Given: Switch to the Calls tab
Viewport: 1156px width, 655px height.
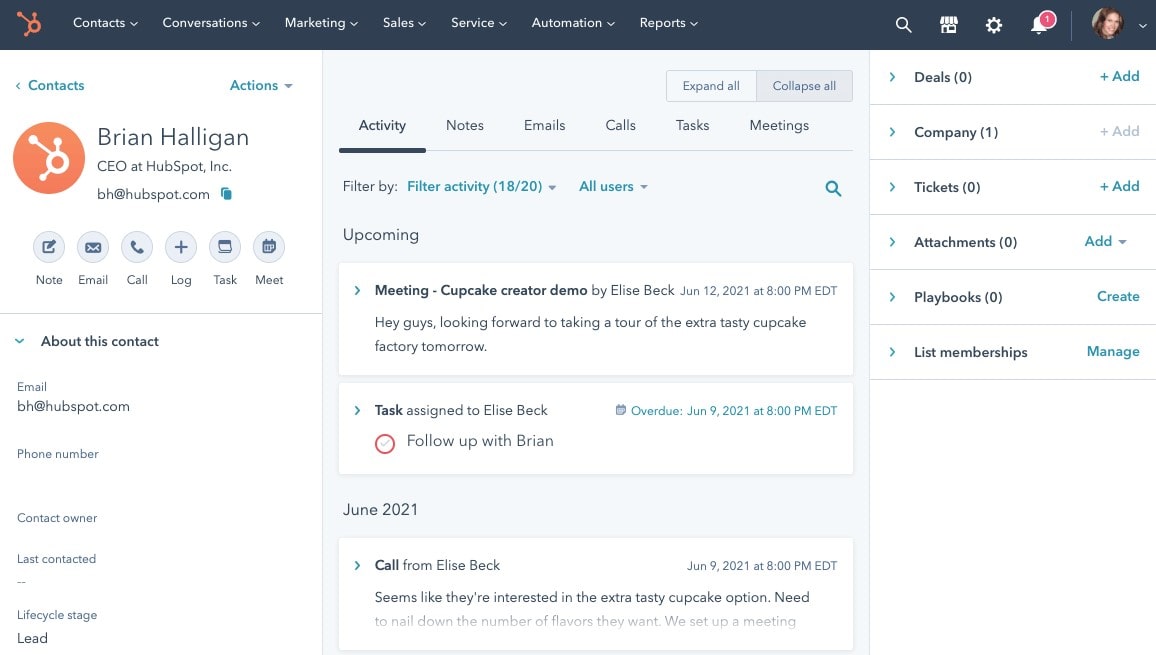Looking at the screenshot, I should [620, 125].
